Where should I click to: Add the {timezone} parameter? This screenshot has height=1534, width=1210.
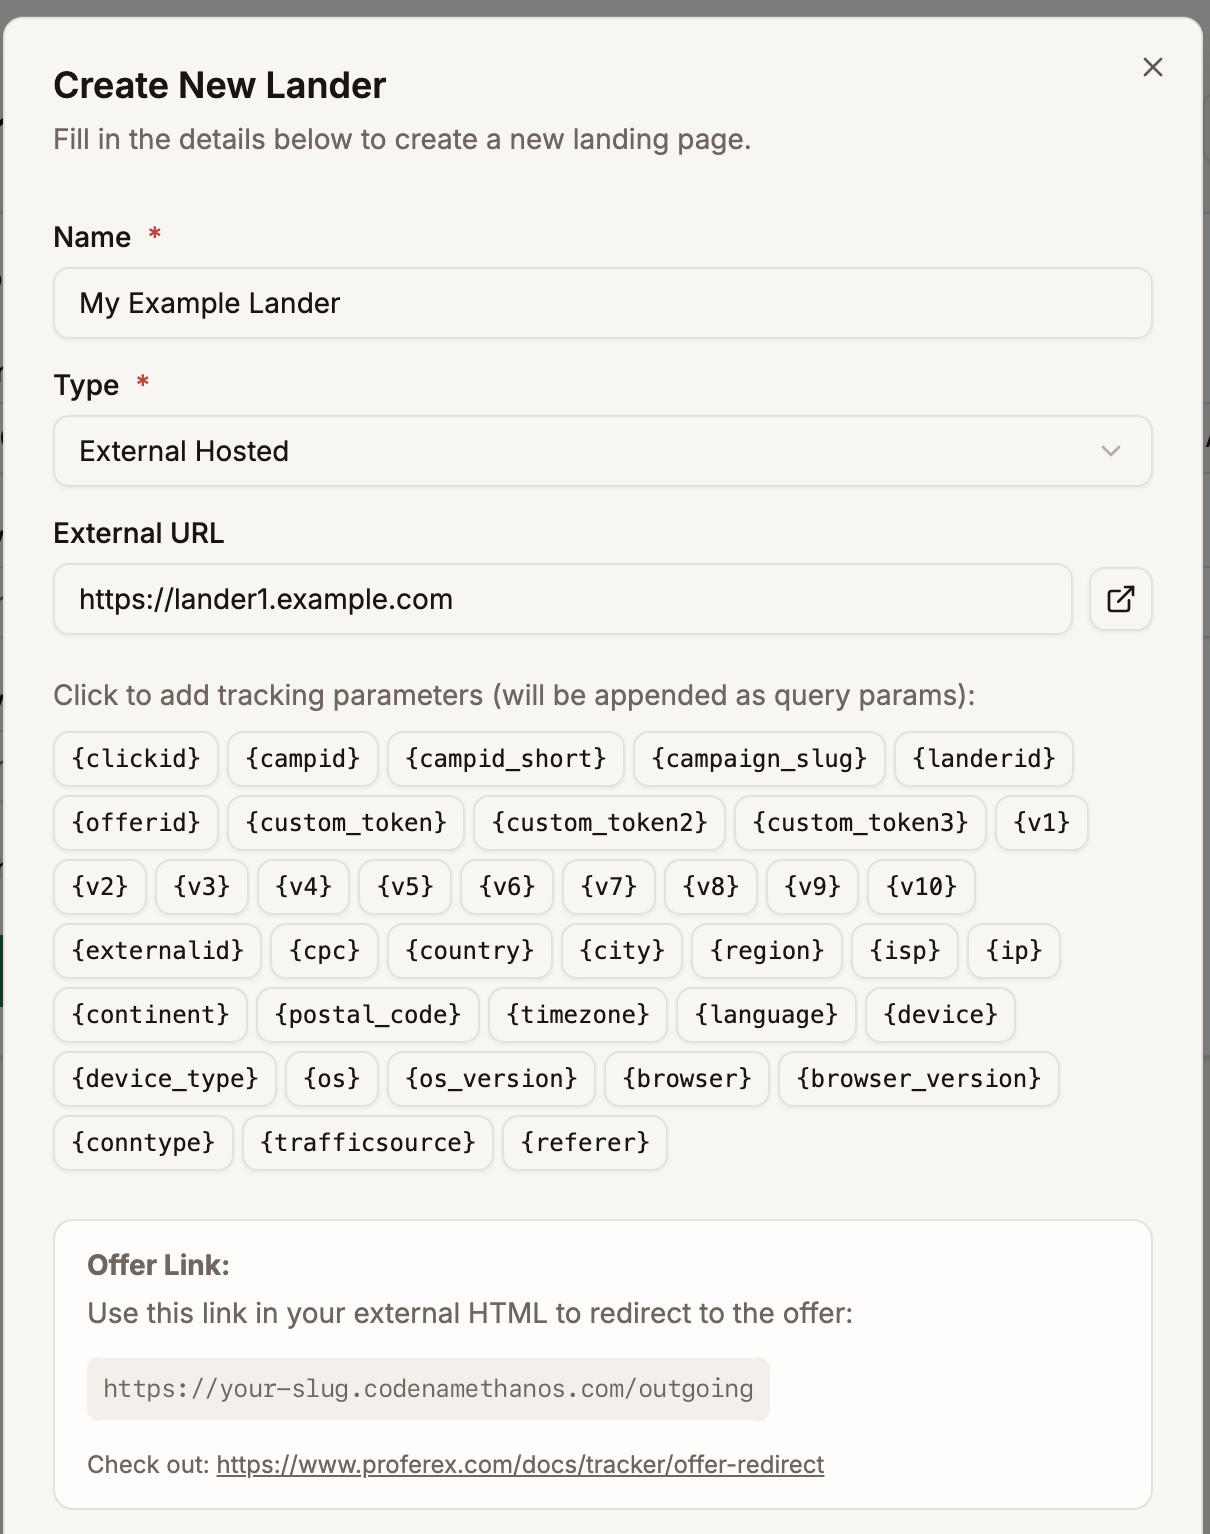(x=578, y=1014)
